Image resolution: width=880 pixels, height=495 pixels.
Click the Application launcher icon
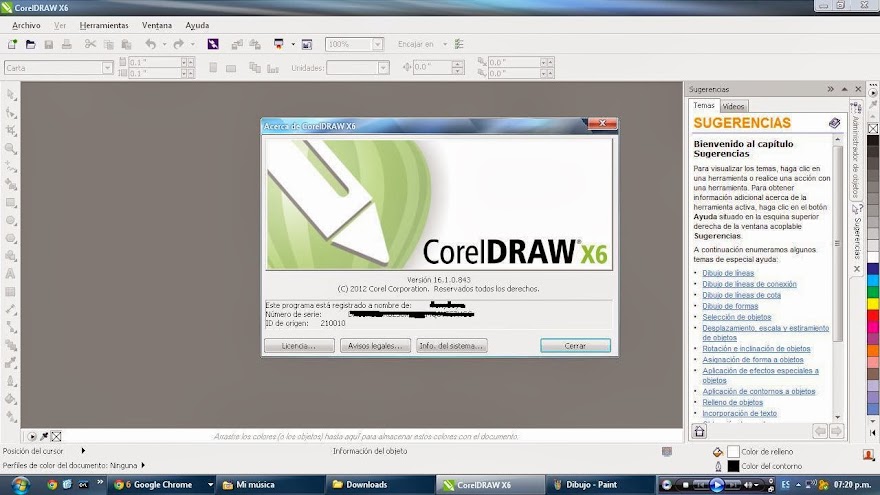(278, 44)
